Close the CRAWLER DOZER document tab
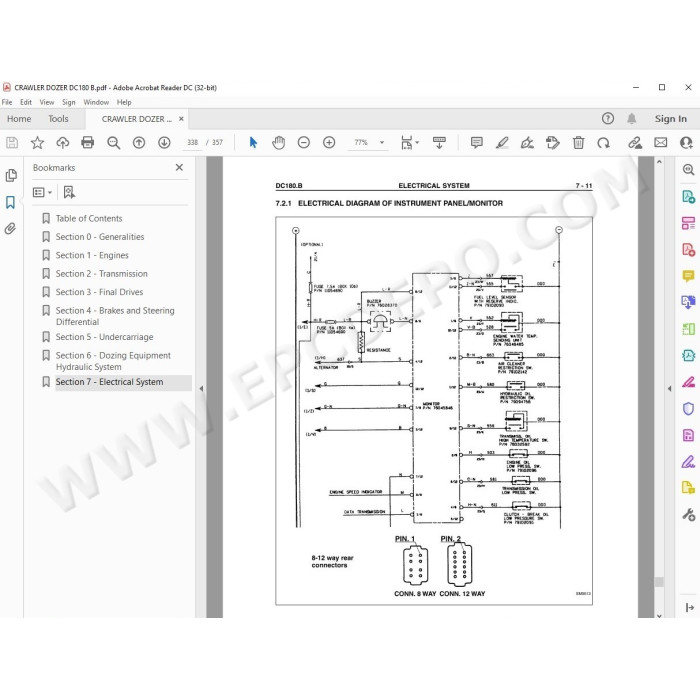The image size is (700, 700). pos(181,119)
